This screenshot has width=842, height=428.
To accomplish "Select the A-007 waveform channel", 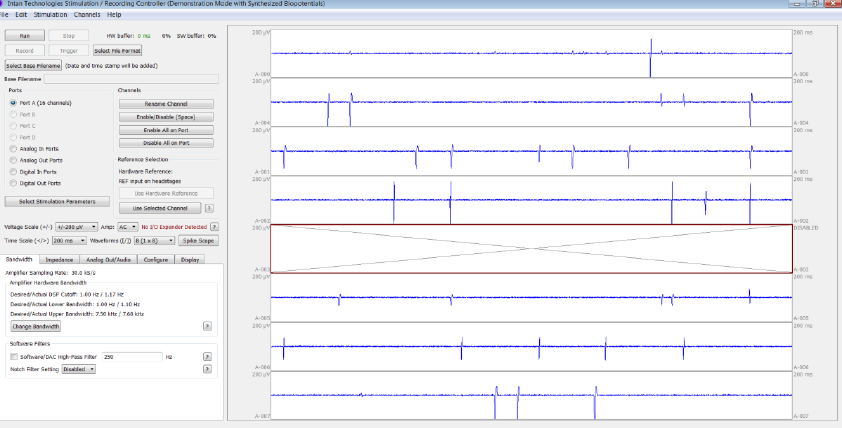I will (x=531, y=395).
